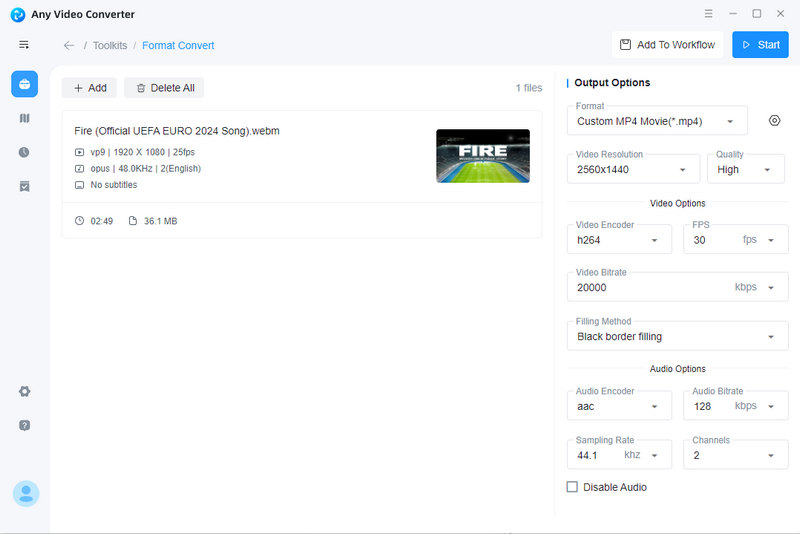Click Add To Workflow button
This screenshot has width=800, height=534.
coord(667,45)
